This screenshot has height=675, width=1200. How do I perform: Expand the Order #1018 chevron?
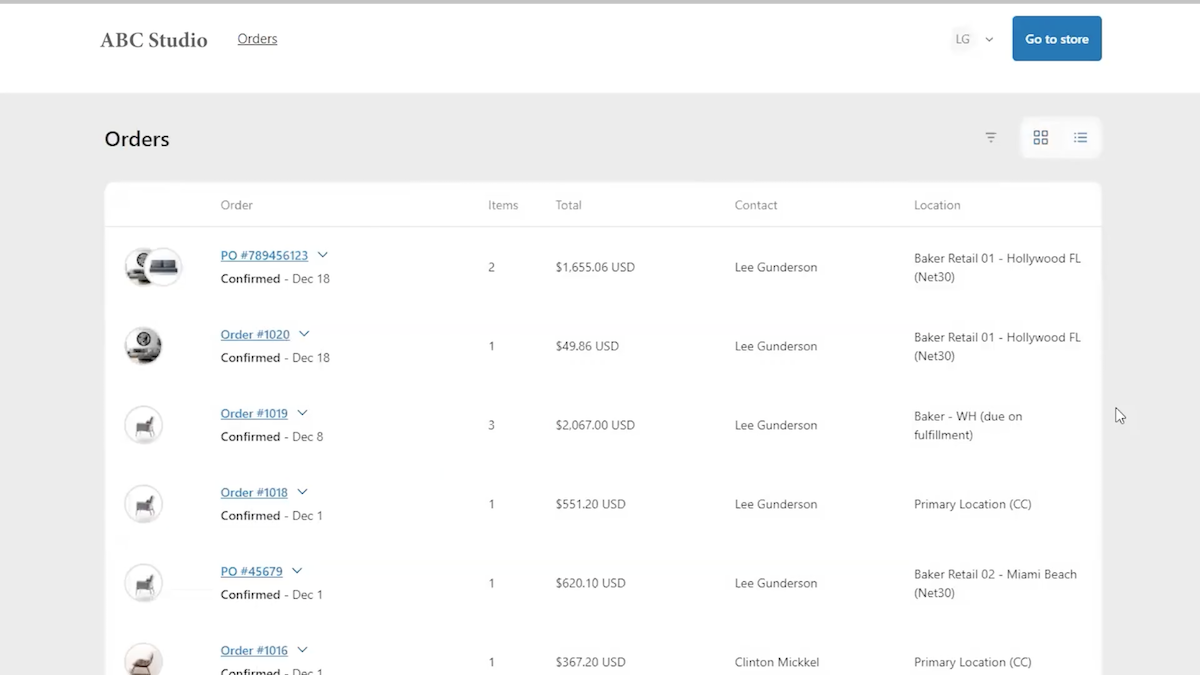[302, 492]
